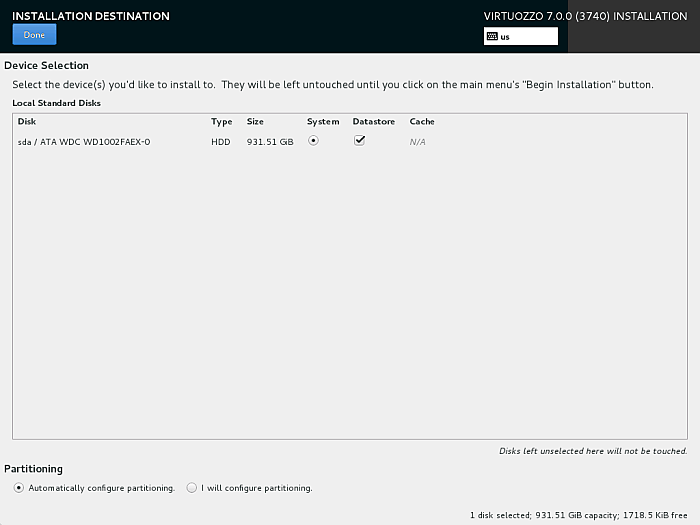Viewport: 700px width, 525px height.
Task: Click the Datastore column header
Action: pos(374,122)
